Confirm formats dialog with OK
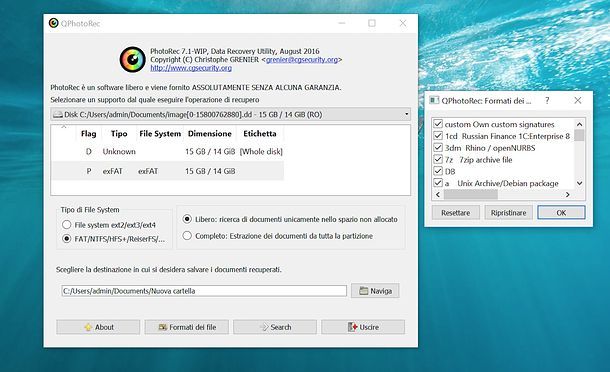Screen dimensions: 610x372 [x=561, y=212]
